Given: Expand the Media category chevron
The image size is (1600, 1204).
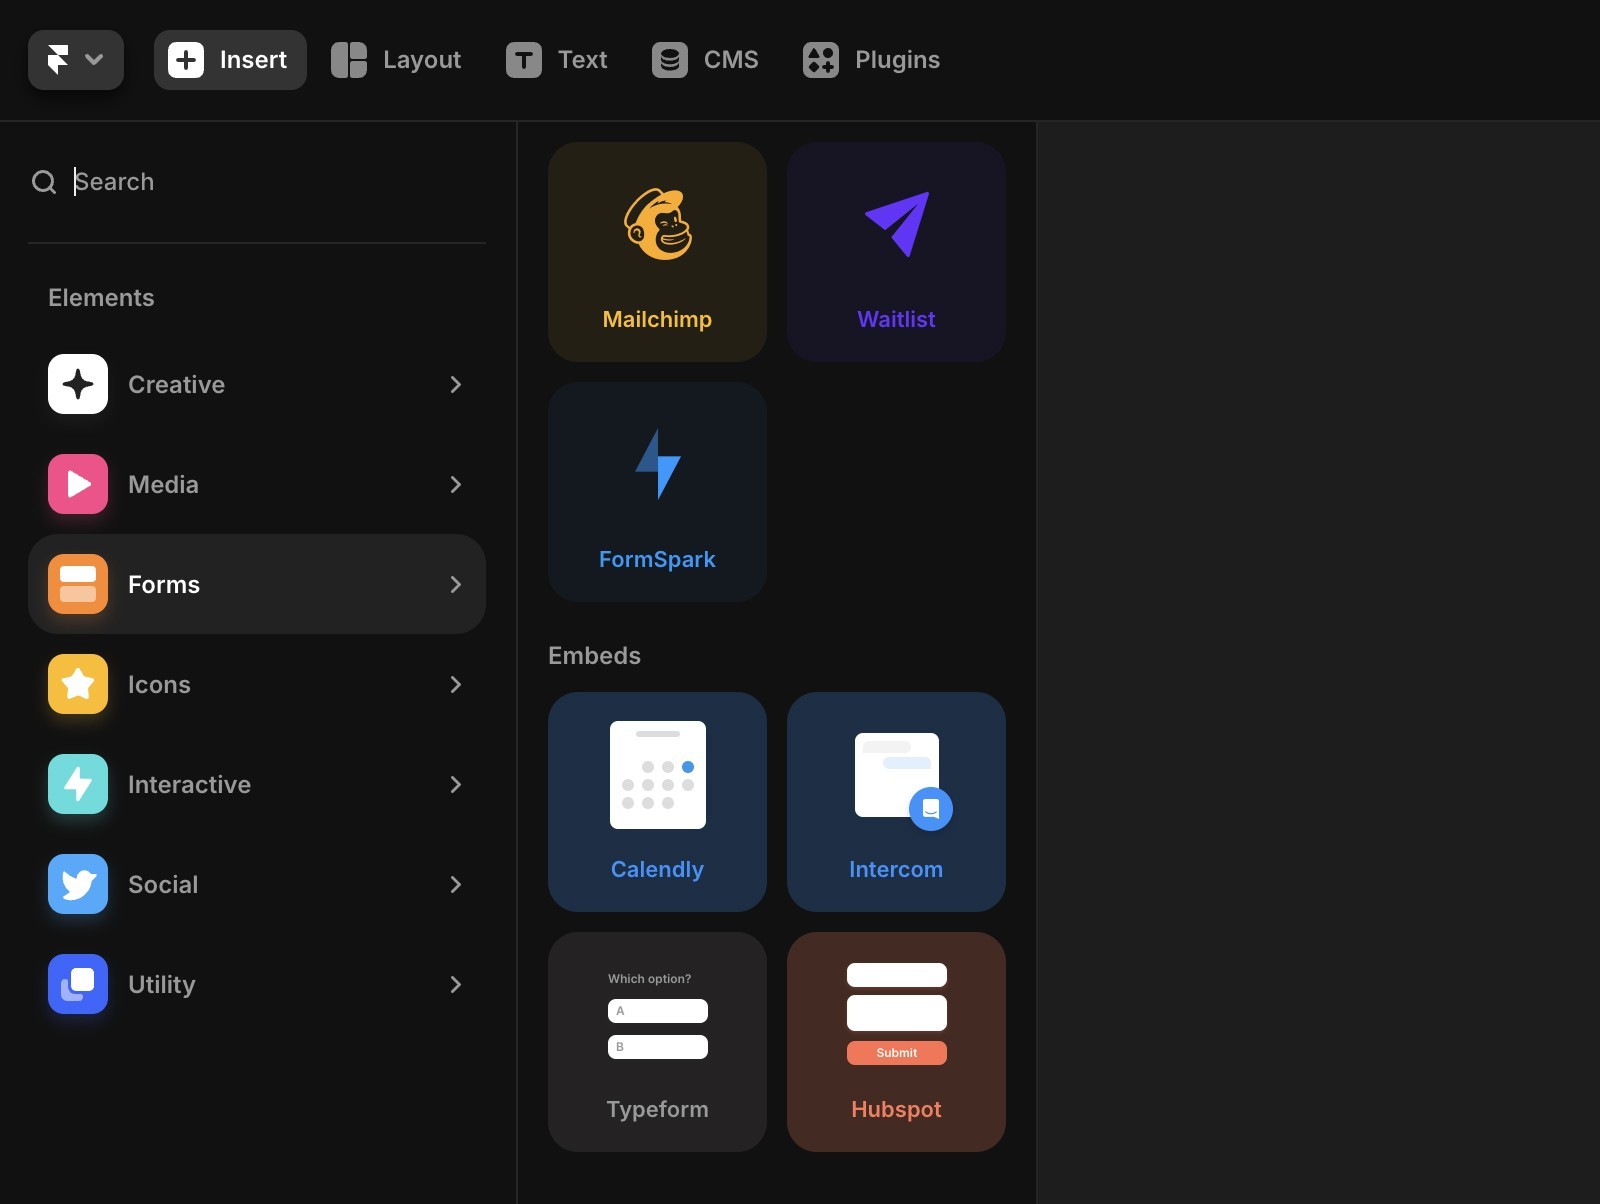Looking at the screenshot, I should tap(456, 484).
